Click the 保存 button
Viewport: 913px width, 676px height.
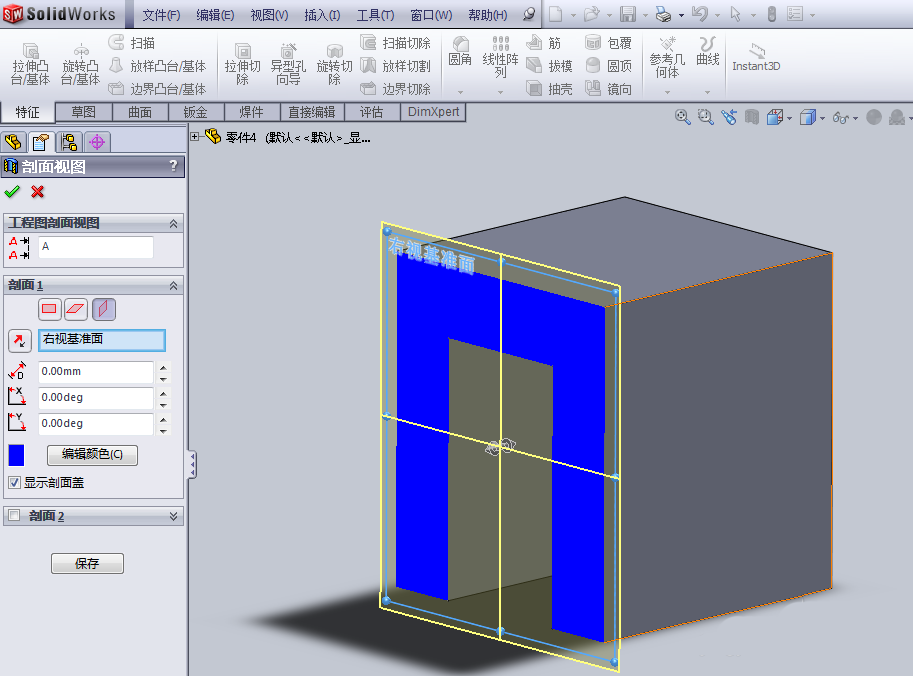pos(86,563)
